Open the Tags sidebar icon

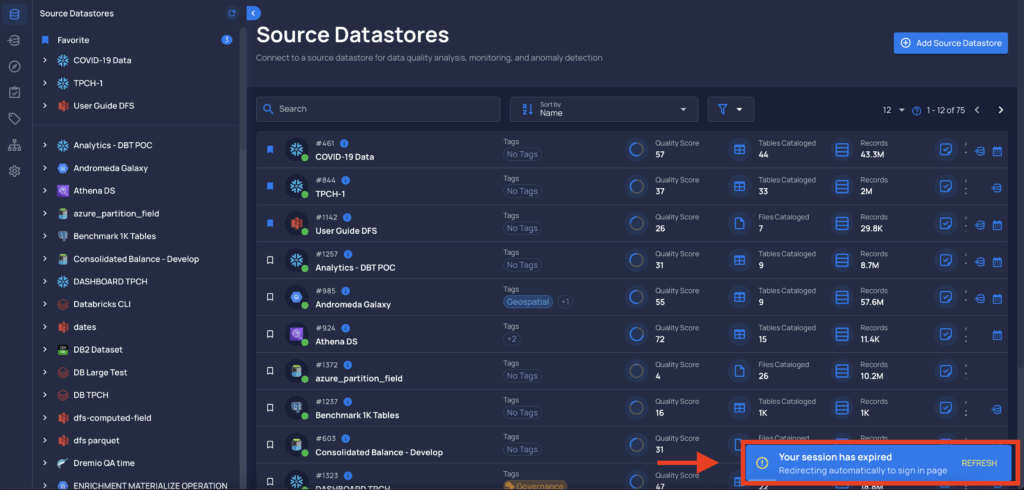click(x=14, y=119)
